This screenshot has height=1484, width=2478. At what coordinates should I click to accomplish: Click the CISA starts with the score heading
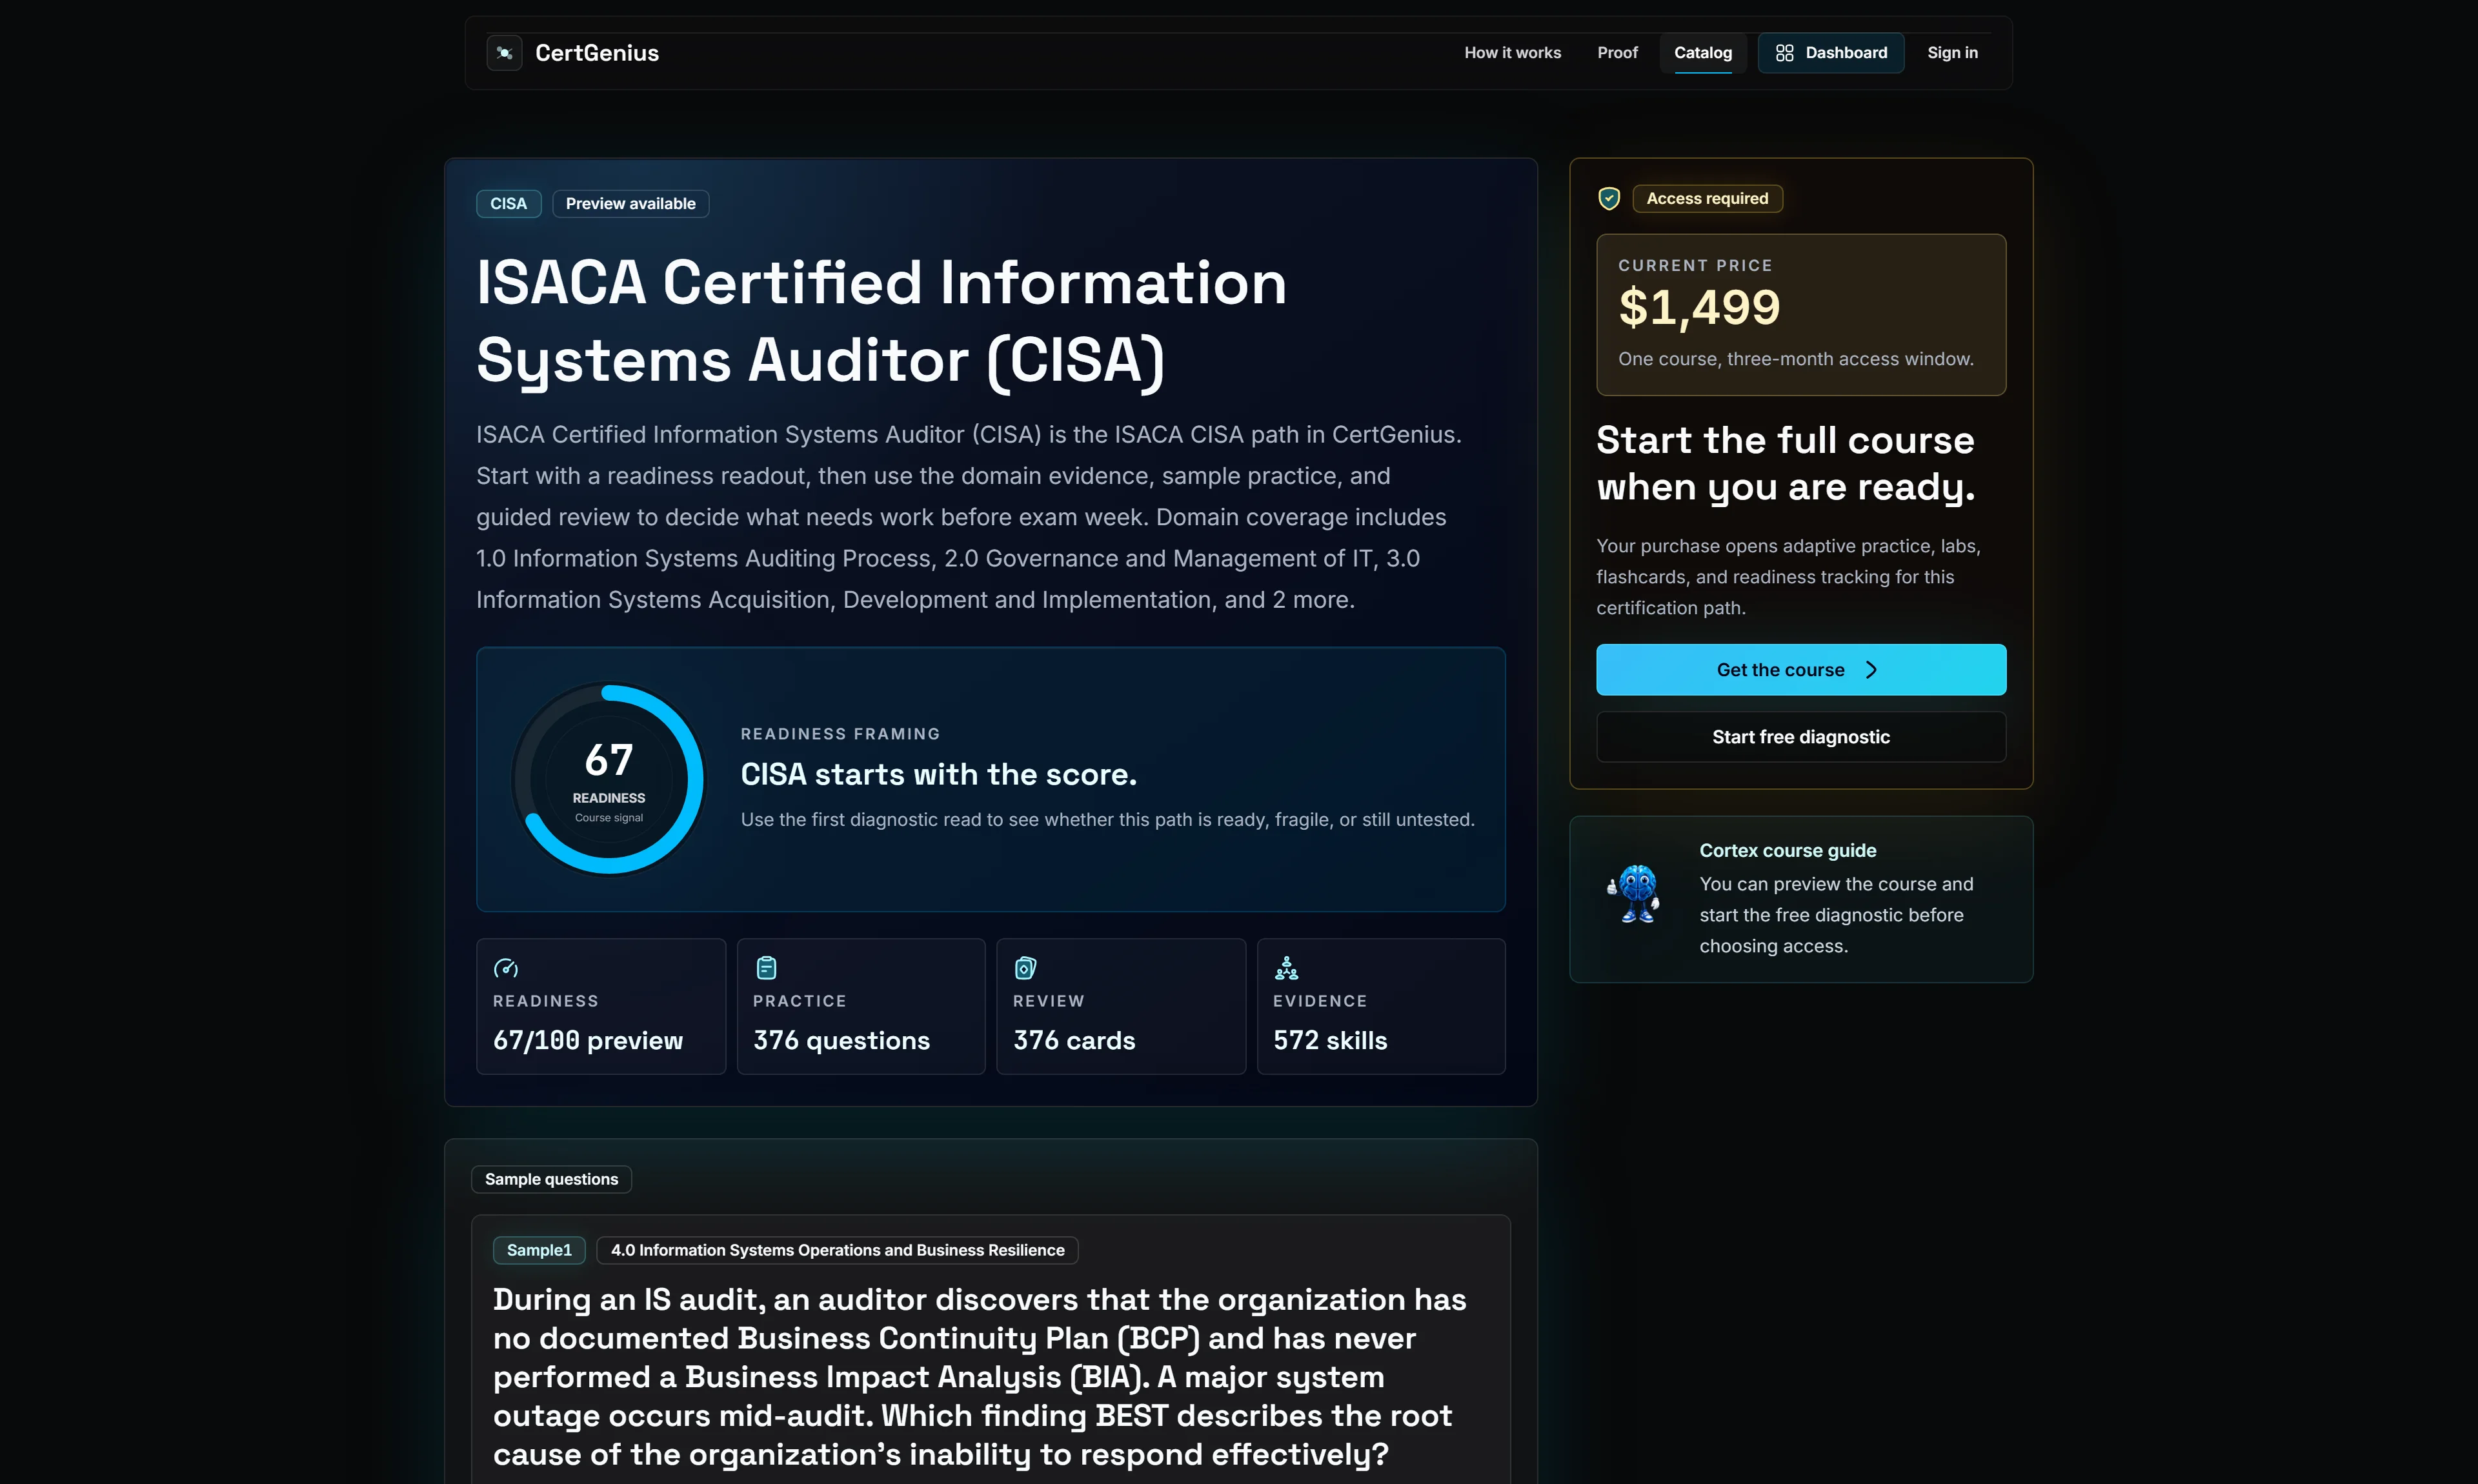point(938,775)
